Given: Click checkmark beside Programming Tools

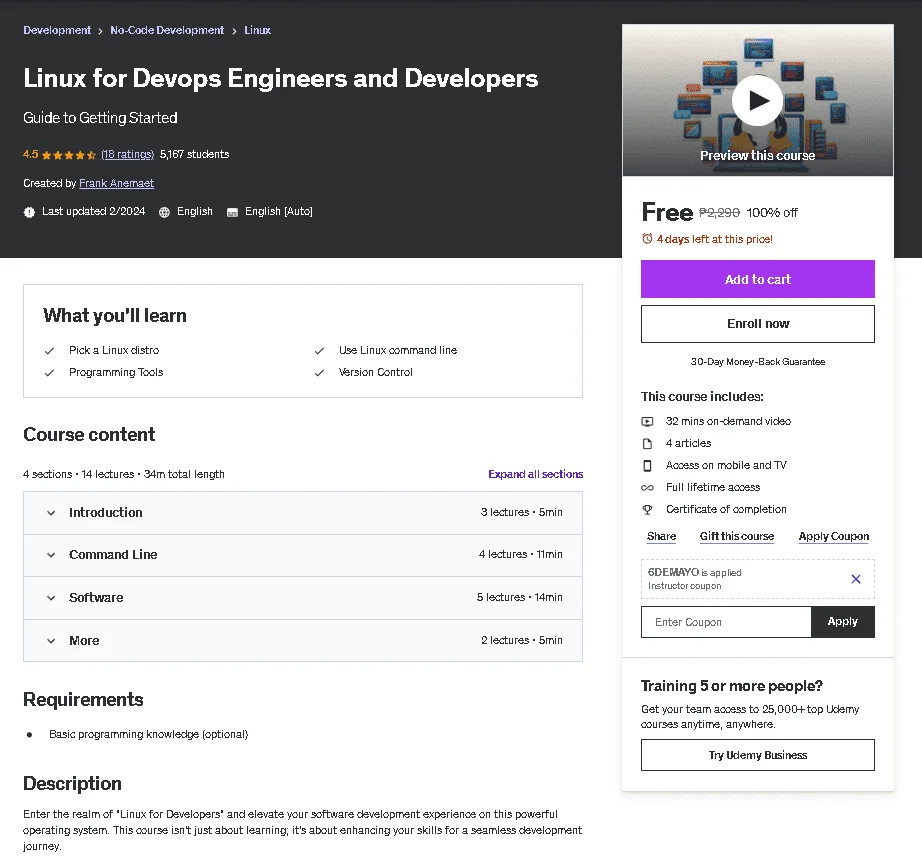Looking at the screenshot, I should [49, 372].
